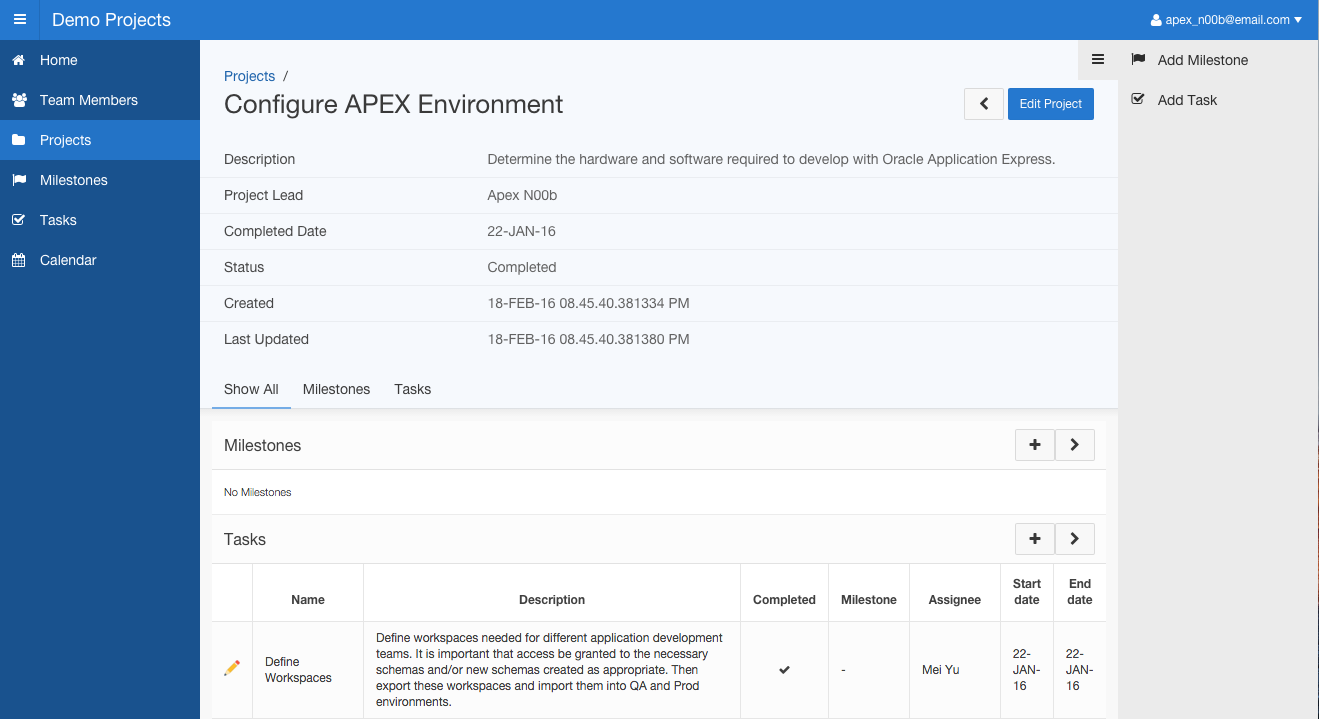Click the Team Members people icon
1319x719 pixels.
coord(19,100)
